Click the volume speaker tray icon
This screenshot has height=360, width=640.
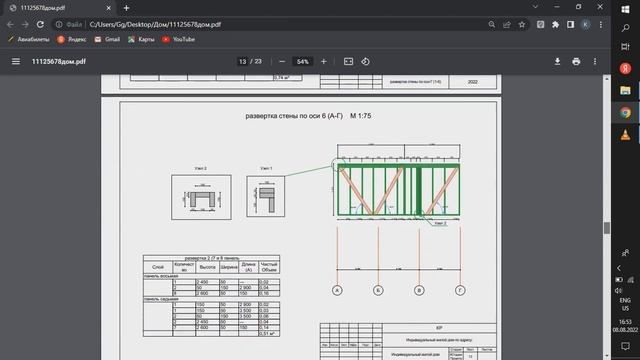[x=619, y=291]
